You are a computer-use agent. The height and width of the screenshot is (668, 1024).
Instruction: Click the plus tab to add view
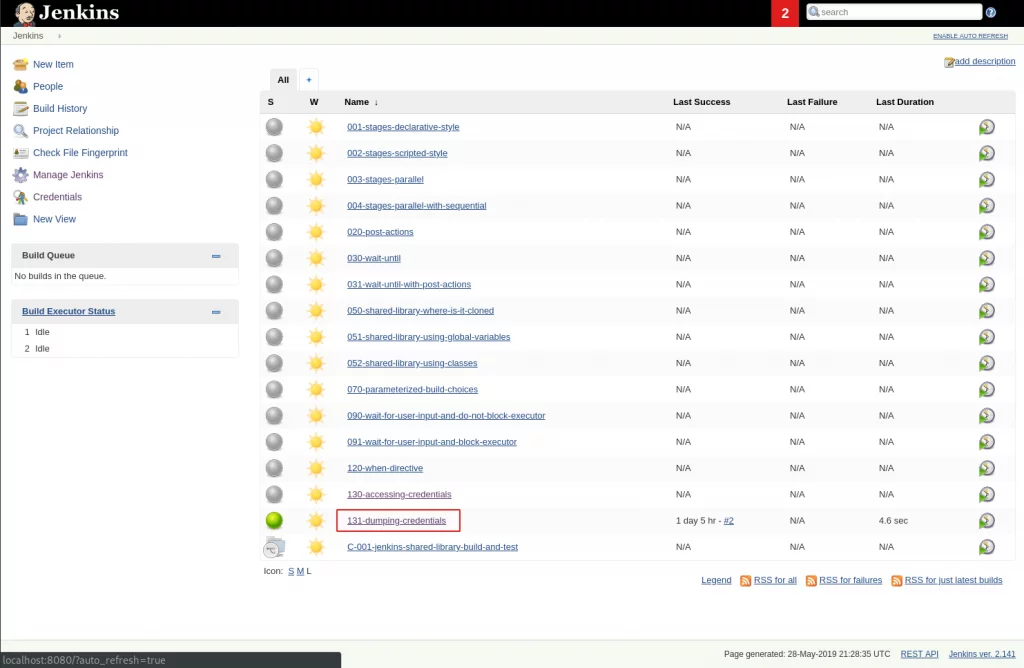click(309, 80)
